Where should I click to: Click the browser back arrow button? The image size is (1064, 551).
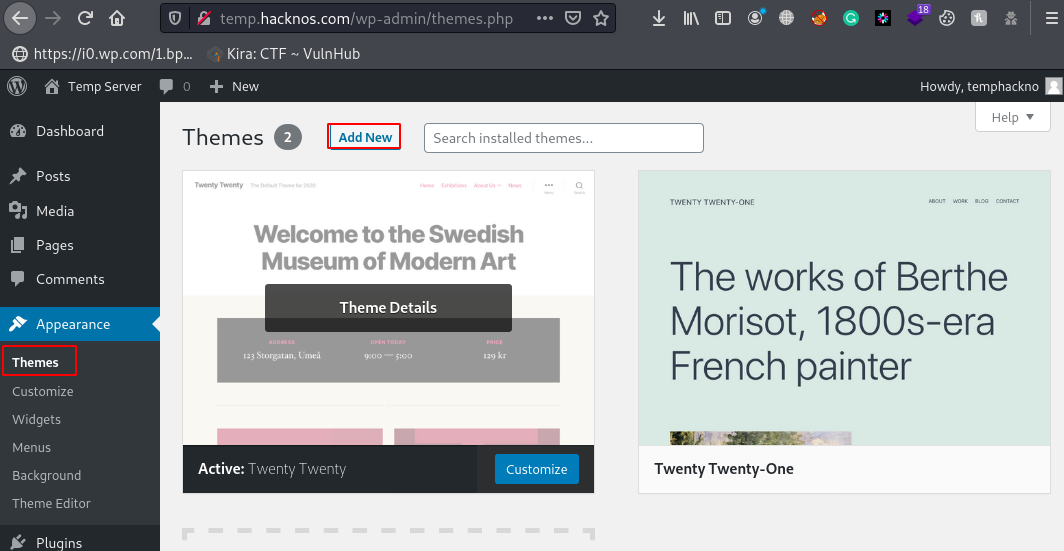point(20,18)
